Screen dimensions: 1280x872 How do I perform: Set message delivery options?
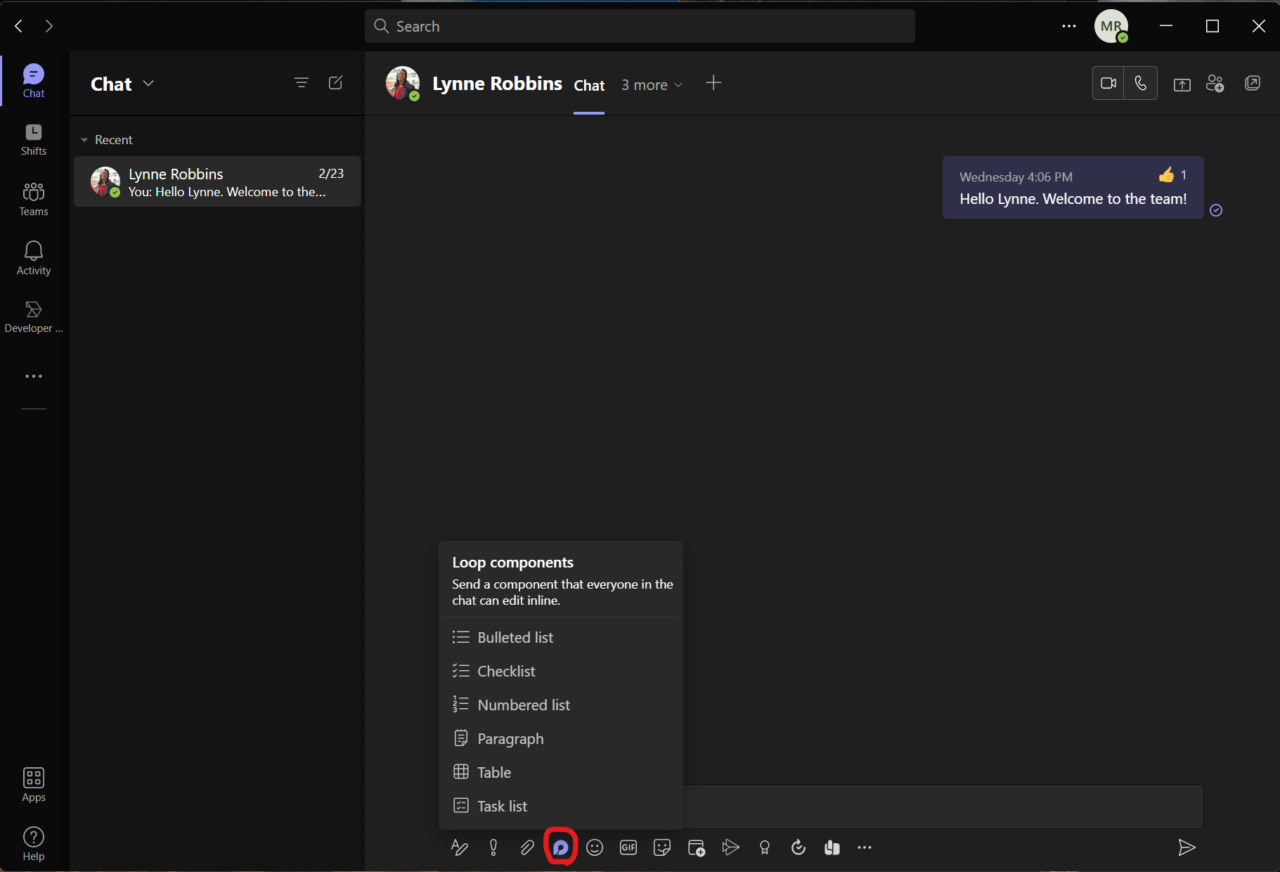(731, 847)
